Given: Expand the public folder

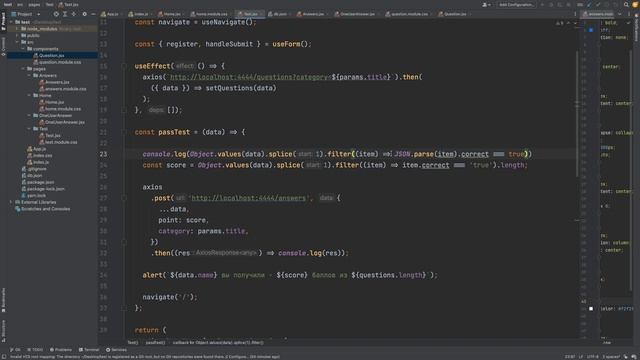Looking at the screenshot, I should click(17, 36).
